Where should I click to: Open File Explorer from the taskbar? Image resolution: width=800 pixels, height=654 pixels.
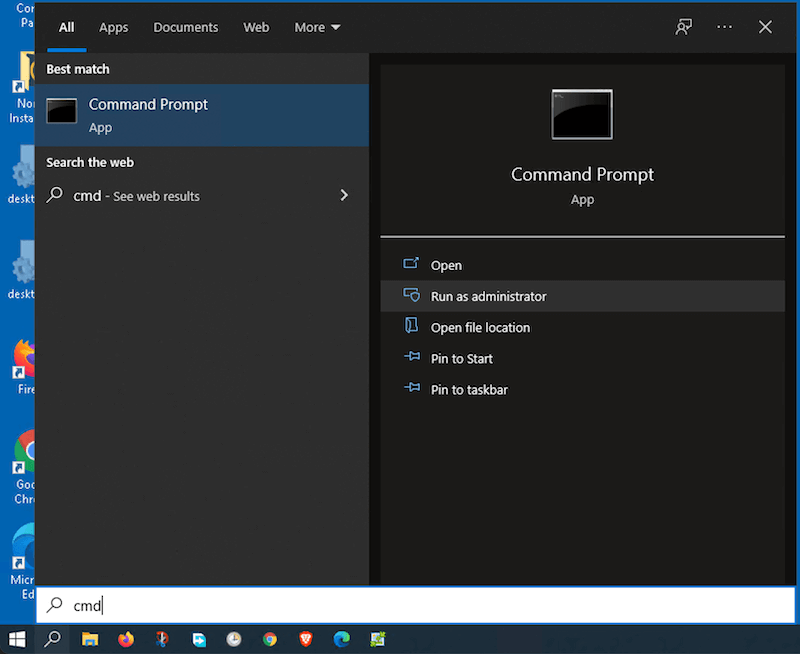tap(90, 639)
